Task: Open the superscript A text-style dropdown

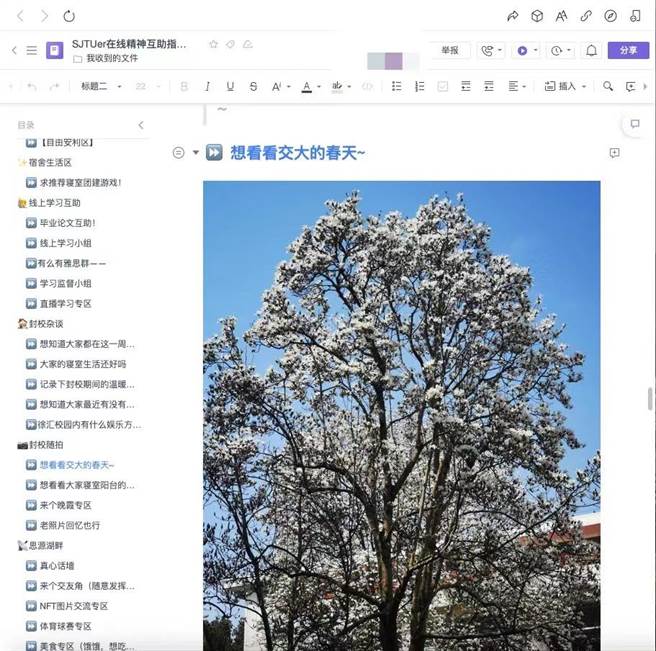Action: point(280,87)
